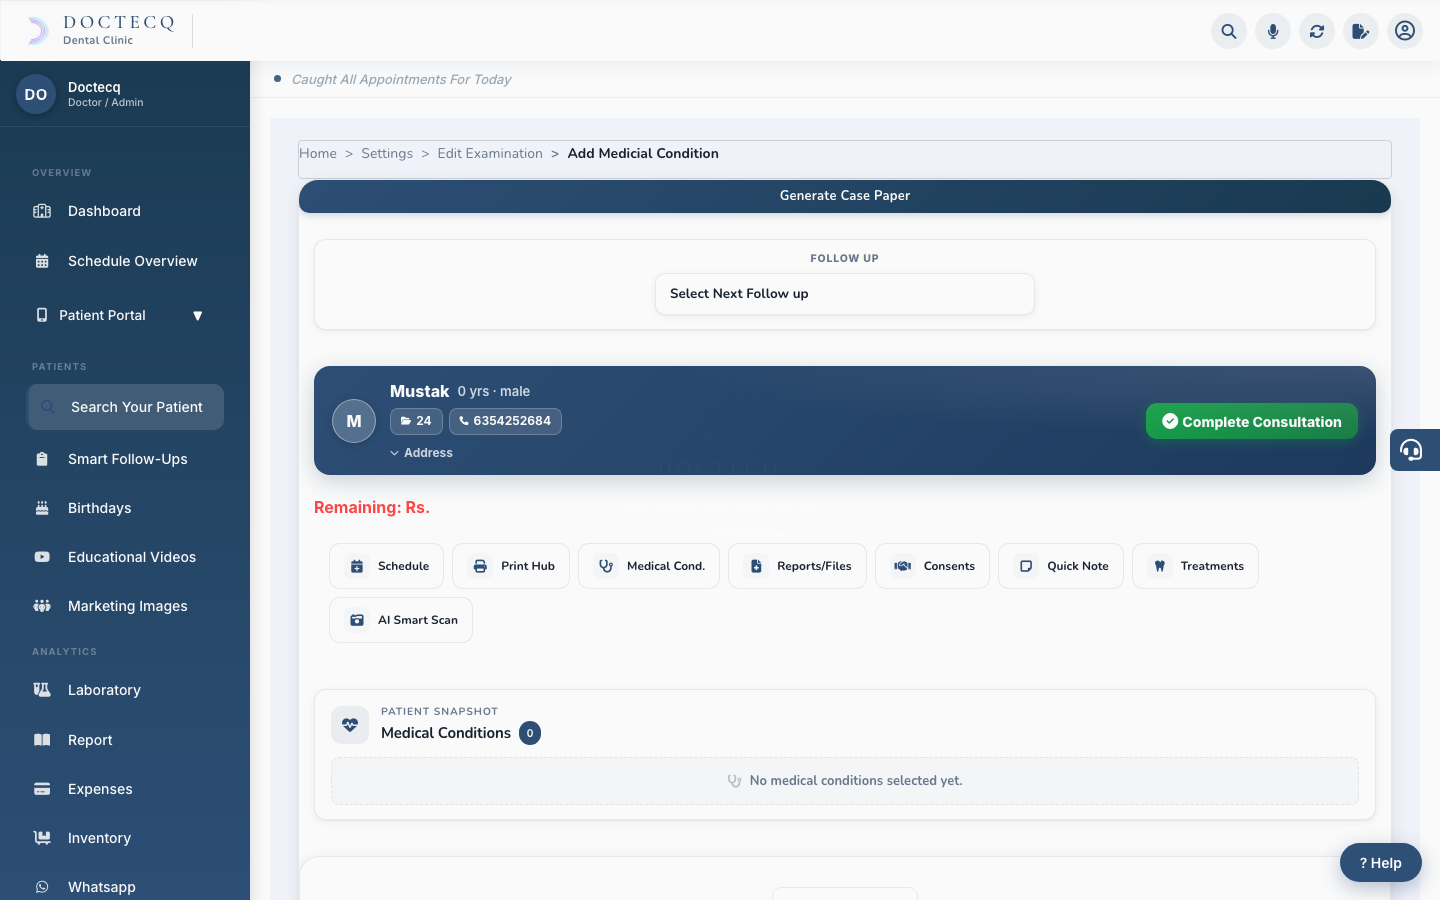This screenshot has width=1440, height=900.
Task: Click the phone number badge 6354252684
Action: 505,421
